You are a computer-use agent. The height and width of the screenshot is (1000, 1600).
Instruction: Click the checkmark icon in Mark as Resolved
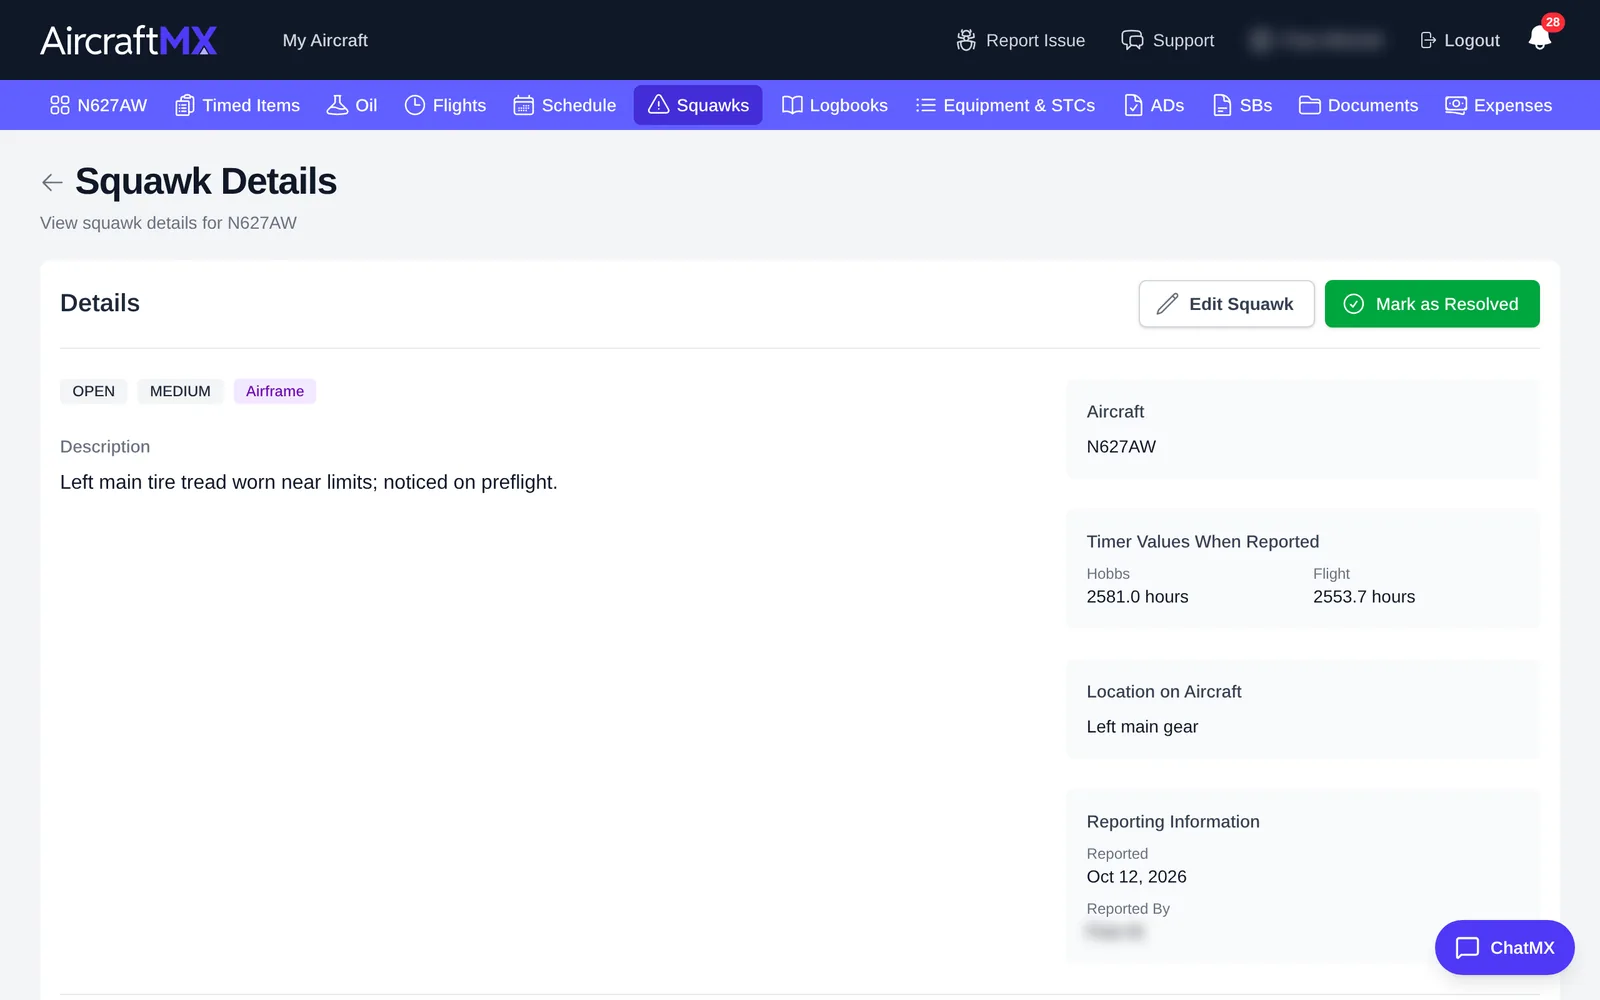1353,304
